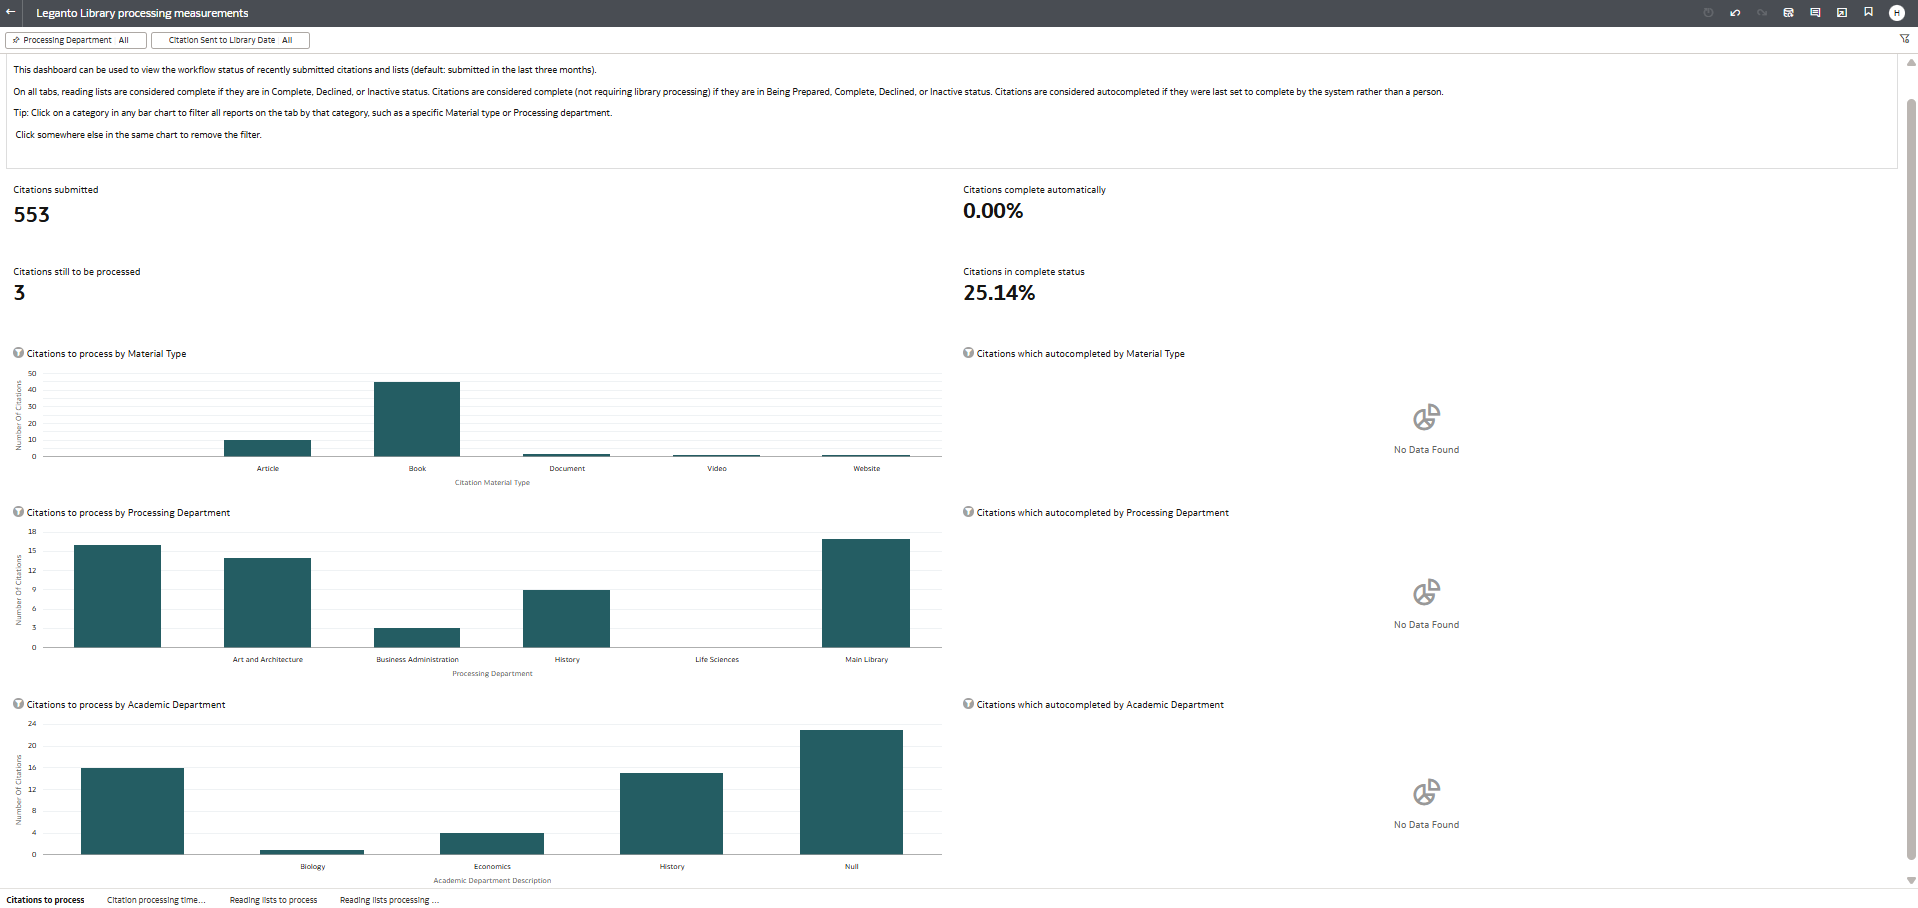This screenshot has width=1918, height=908.
Task: Open dashboard in a new window
Action: click(1842, 12)
